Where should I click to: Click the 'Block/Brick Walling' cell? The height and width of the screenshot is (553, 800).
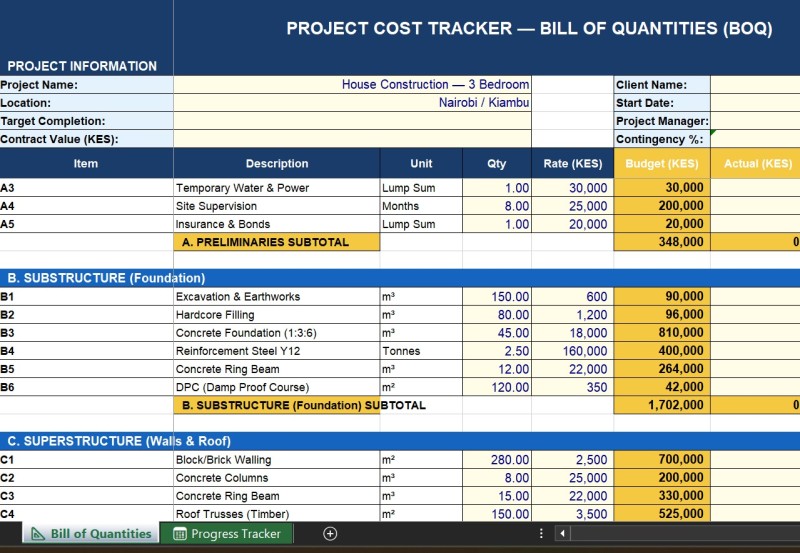click(277, 460)
